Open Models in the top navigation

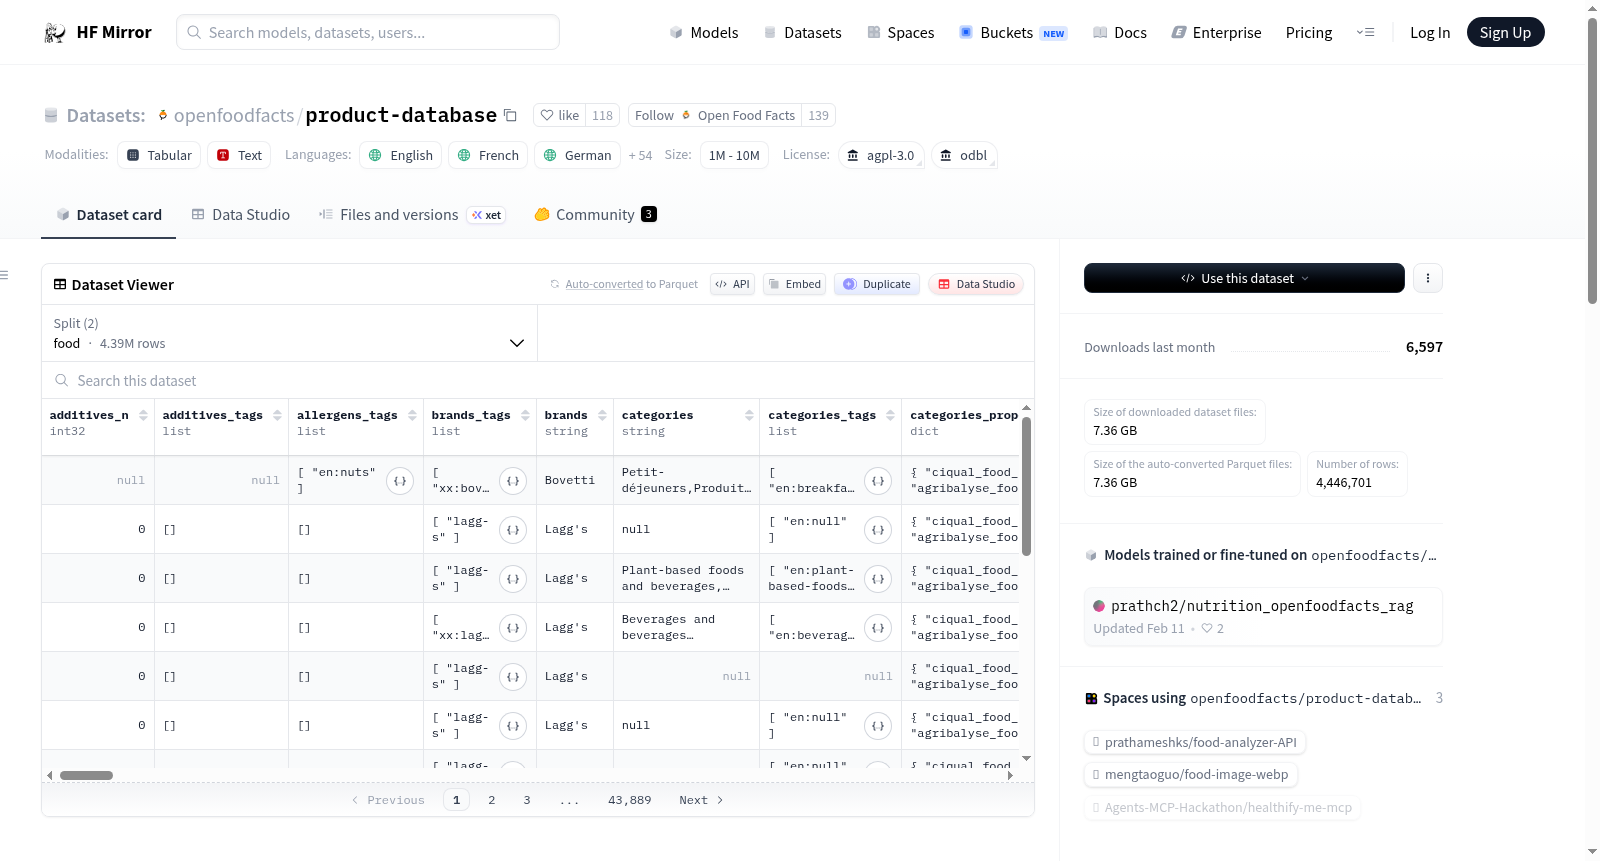click(x=704, y=32)
